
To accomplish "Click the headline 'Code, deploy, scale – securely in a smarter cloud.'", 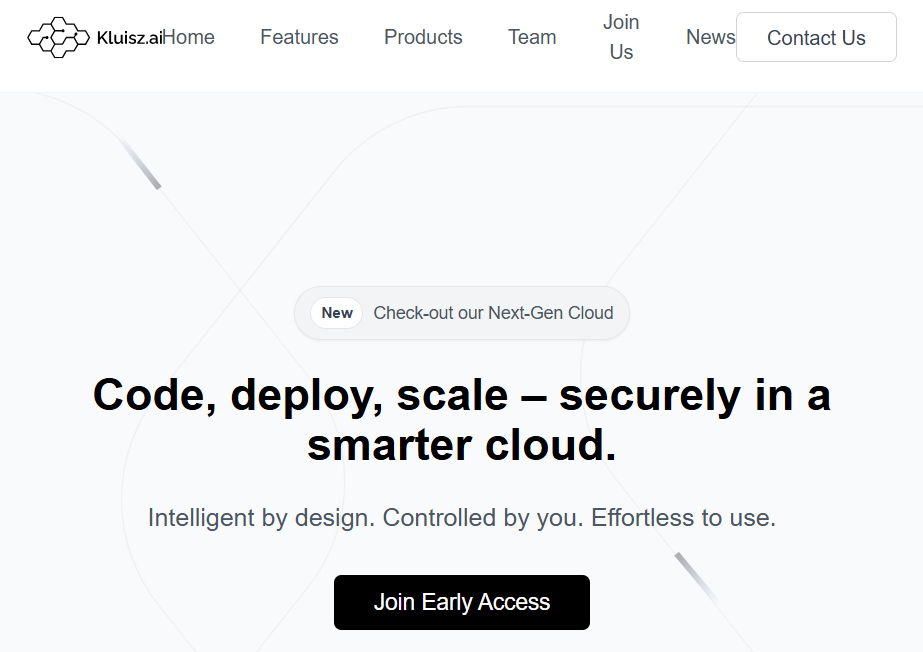I will tap(462, 420).
